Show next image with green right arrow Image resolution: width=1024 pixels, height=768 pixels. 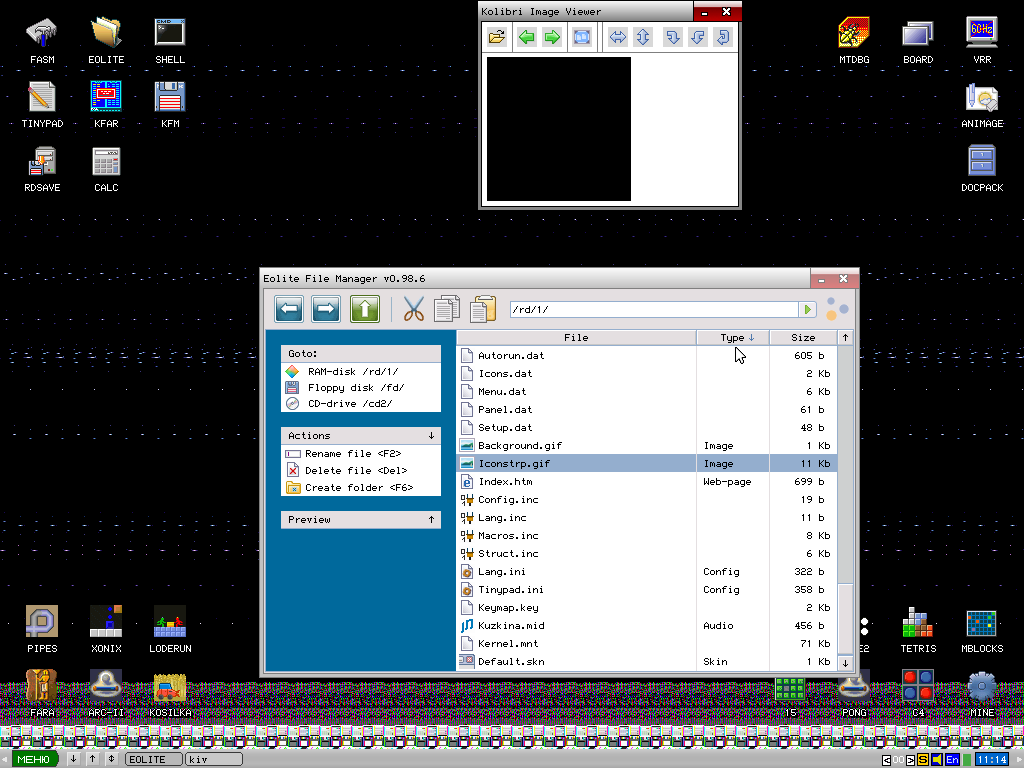pyautogui.click(x=552, y=38)
